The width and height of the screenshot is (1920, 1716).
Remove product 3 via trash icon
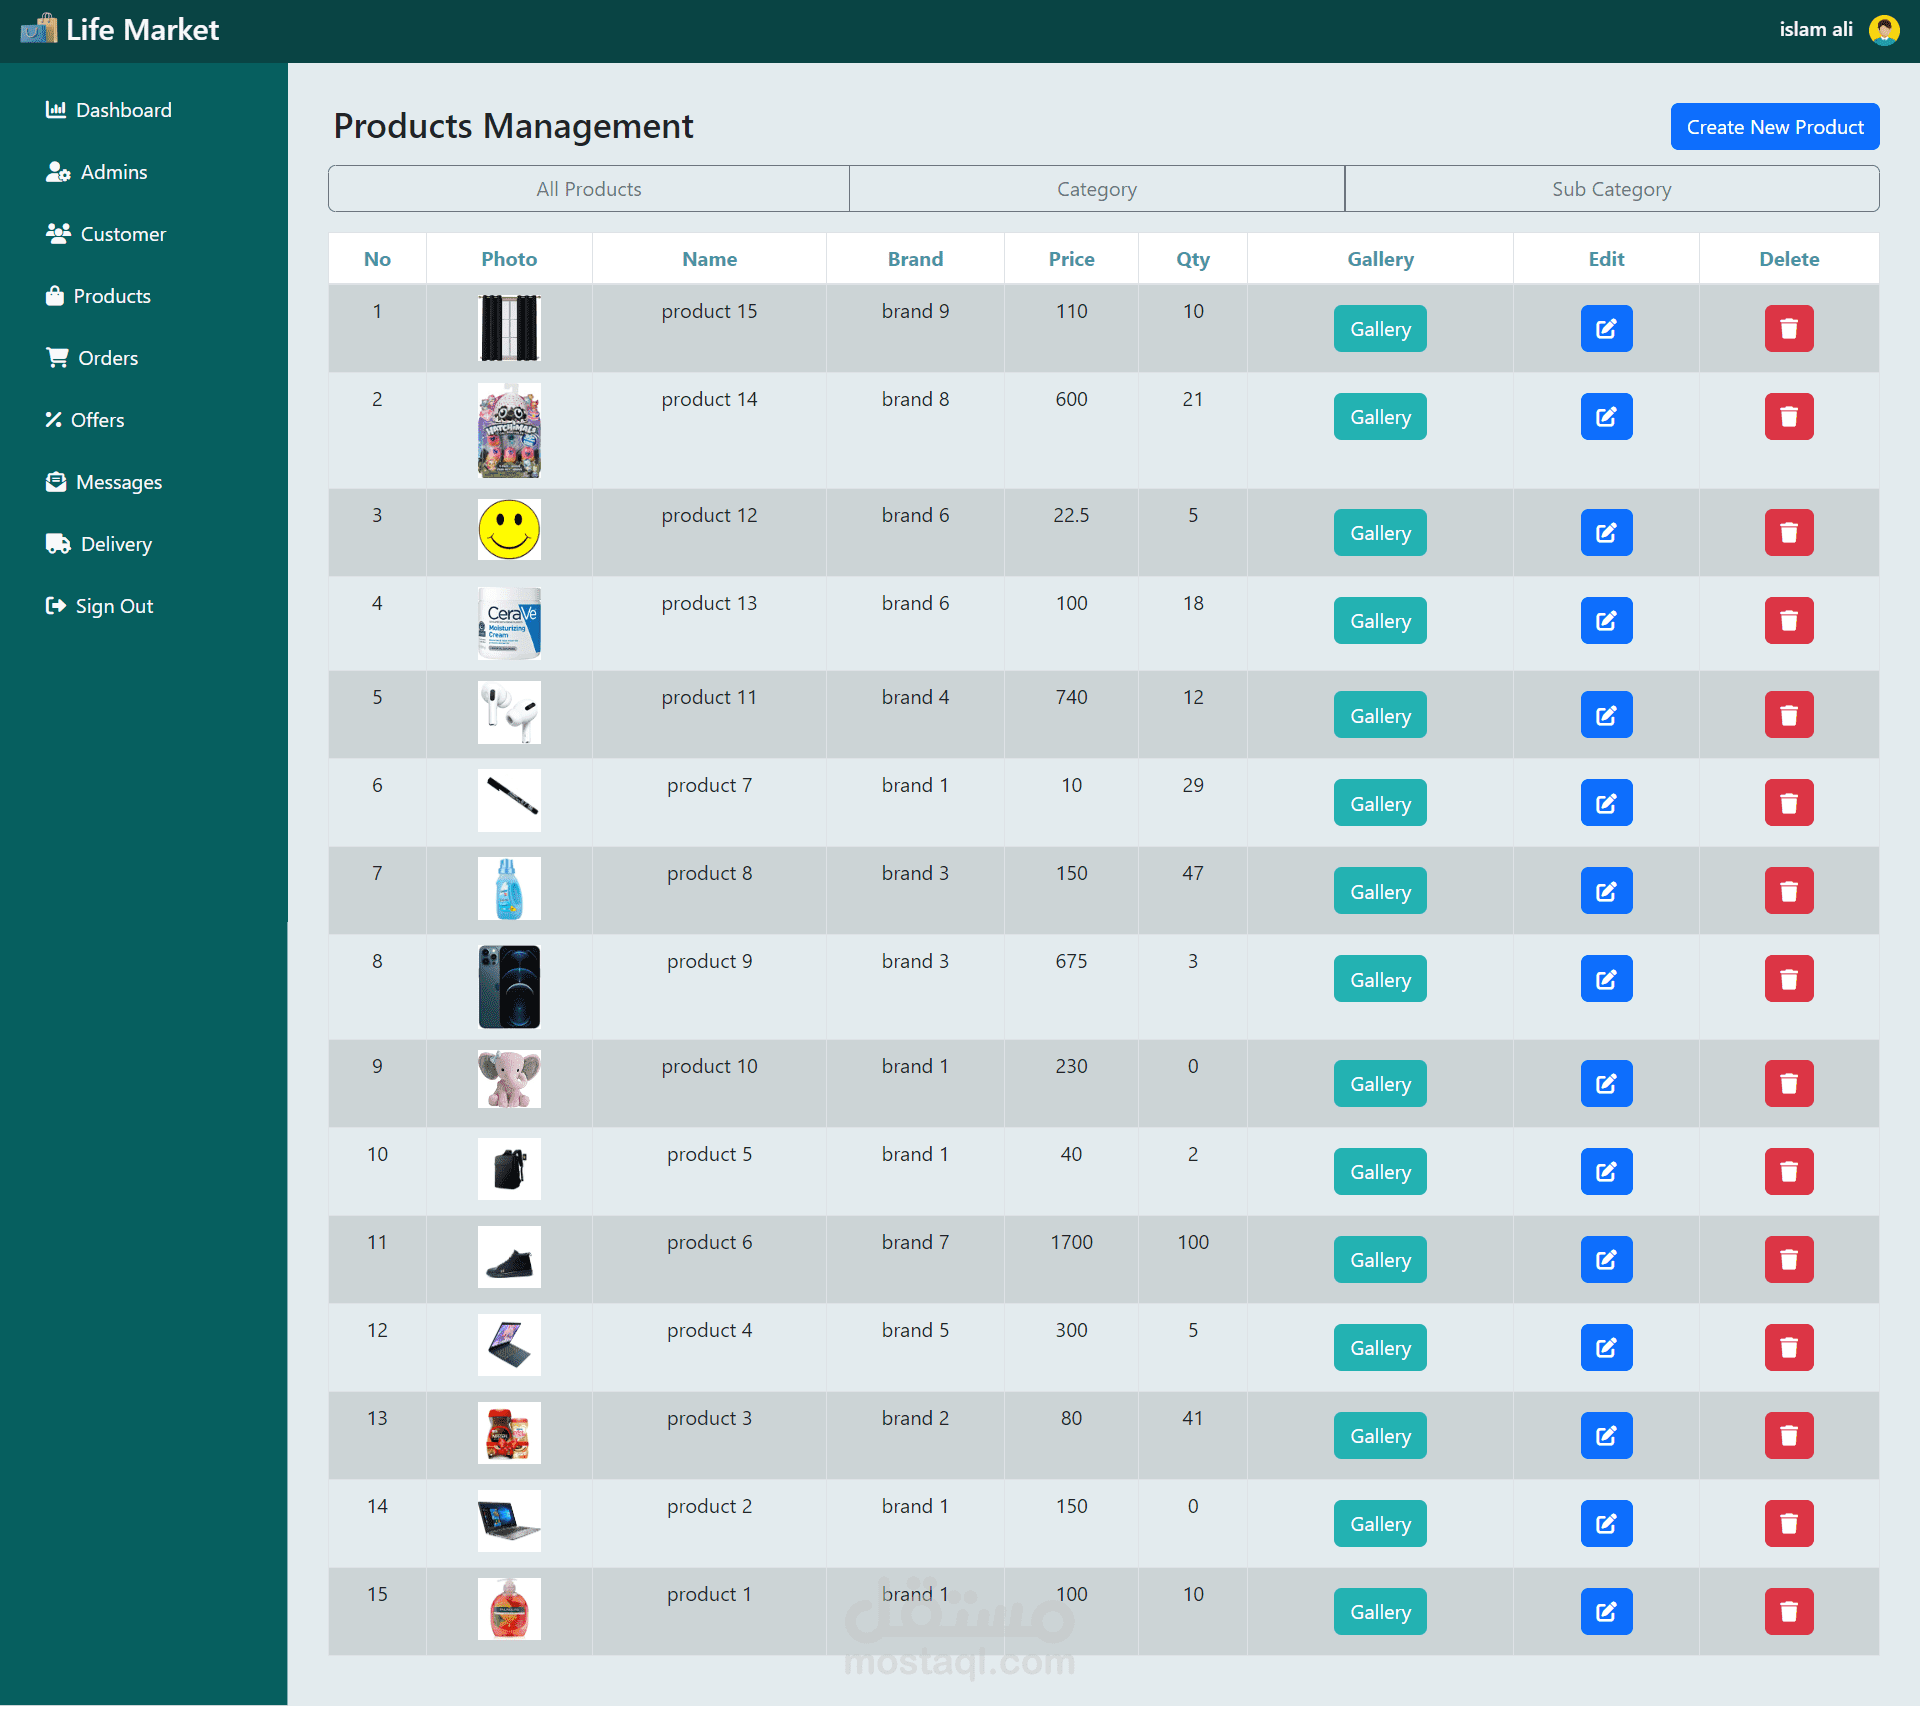[x=1788, y=1436]
